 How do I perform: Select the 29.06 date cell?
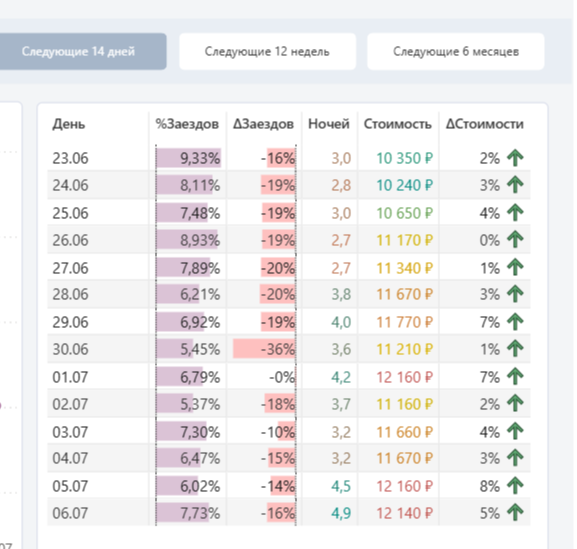[x=70, y=322]
